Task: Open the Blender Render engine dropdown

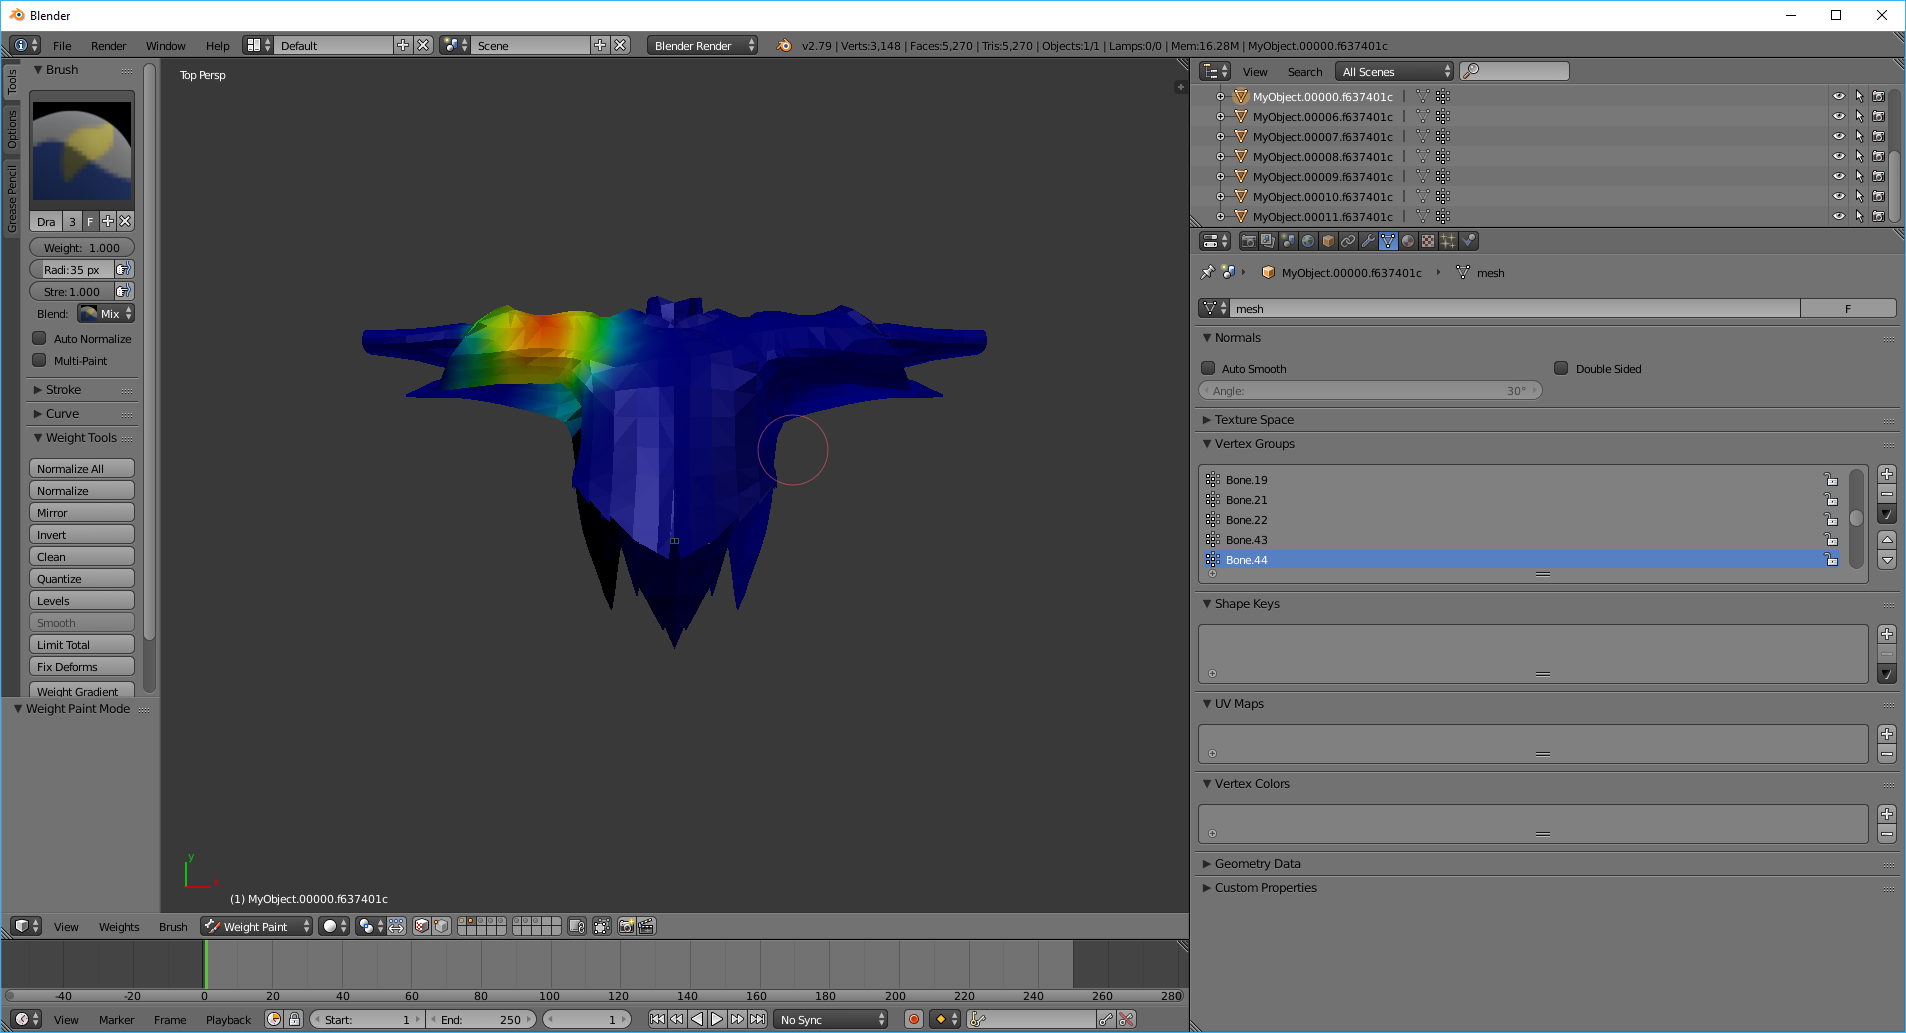Action: [701, 45]
